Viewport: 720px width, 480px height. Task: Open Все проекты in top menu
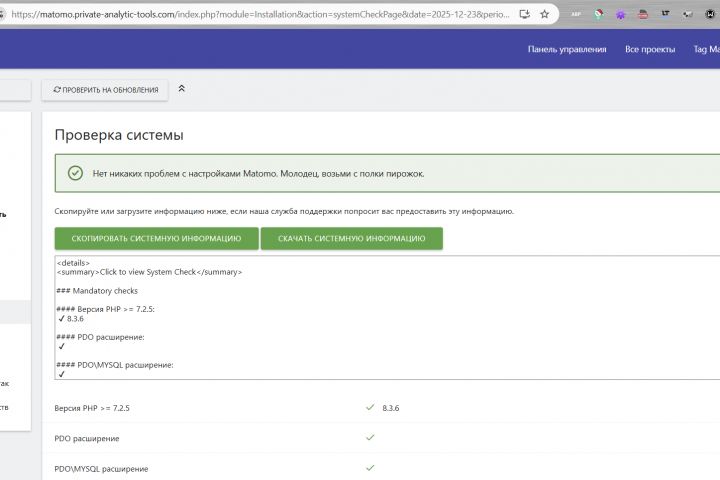click(650, 49)
